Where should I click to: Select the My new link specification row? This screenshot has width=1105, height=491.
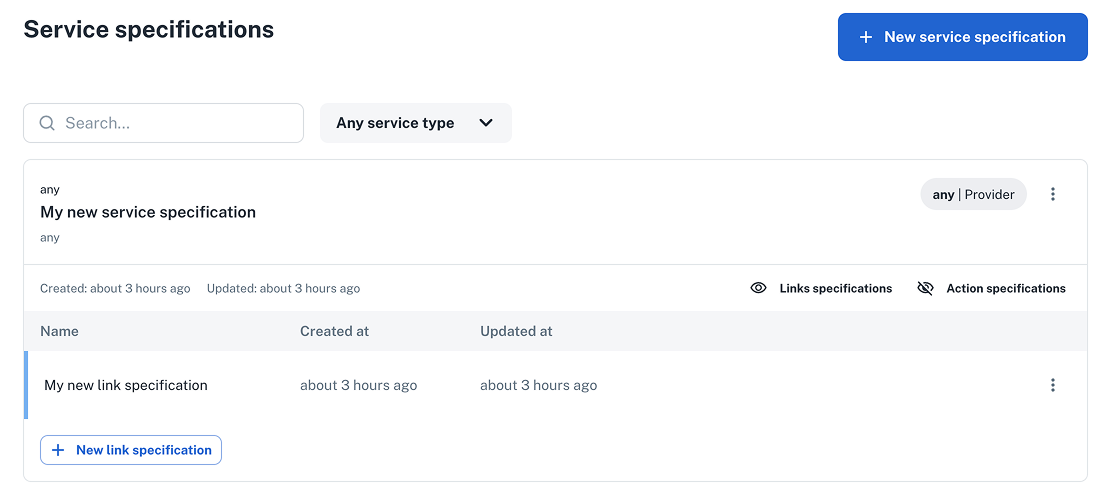126,385
